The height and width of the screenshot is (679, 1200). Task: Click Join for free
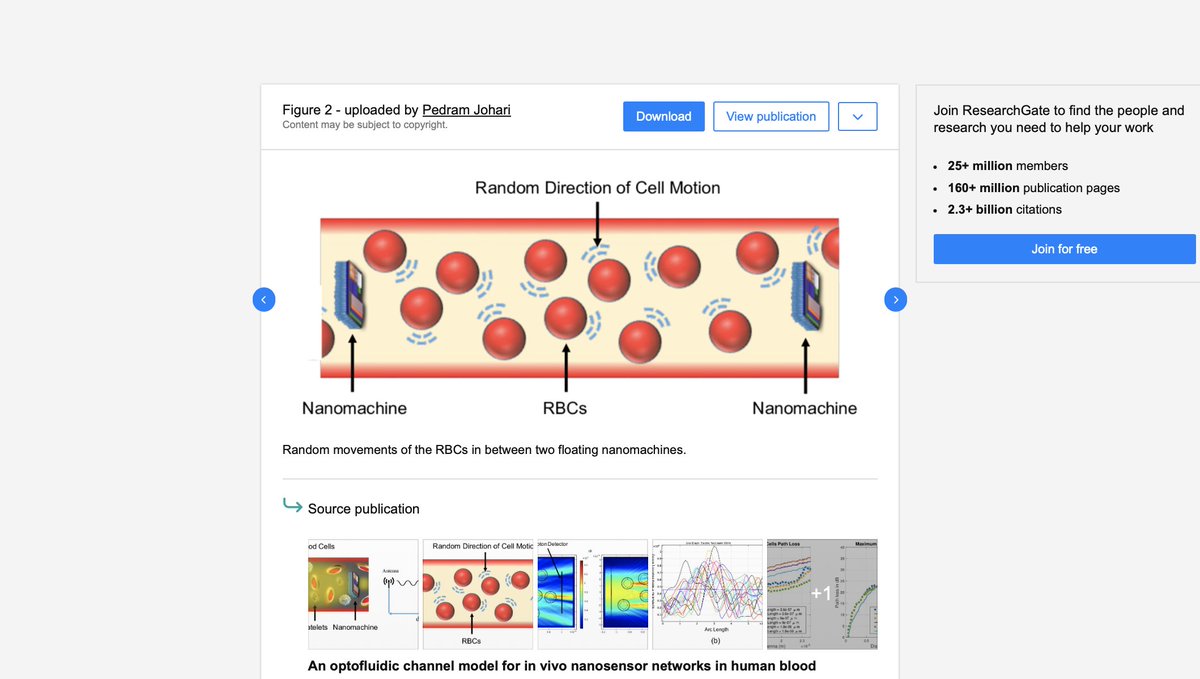coord(1064,249)
